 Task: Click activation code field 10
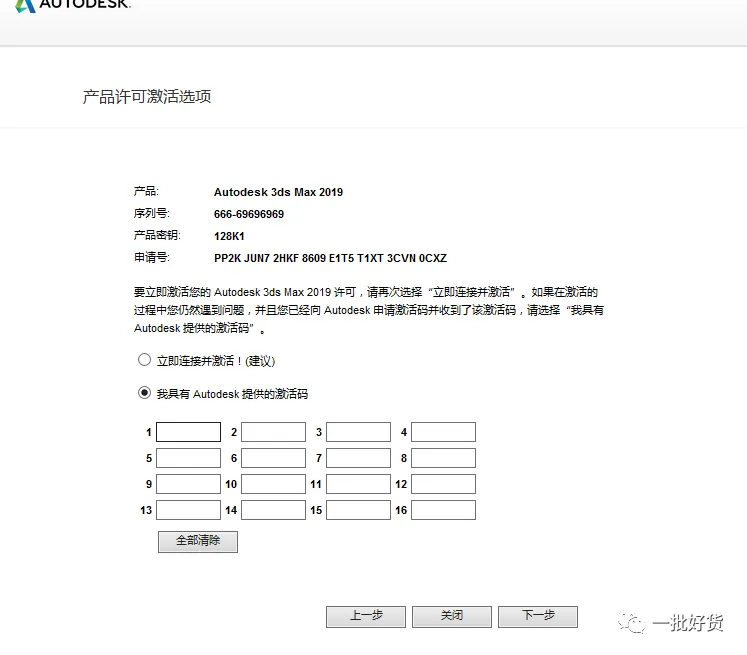(x=273, y=484)
